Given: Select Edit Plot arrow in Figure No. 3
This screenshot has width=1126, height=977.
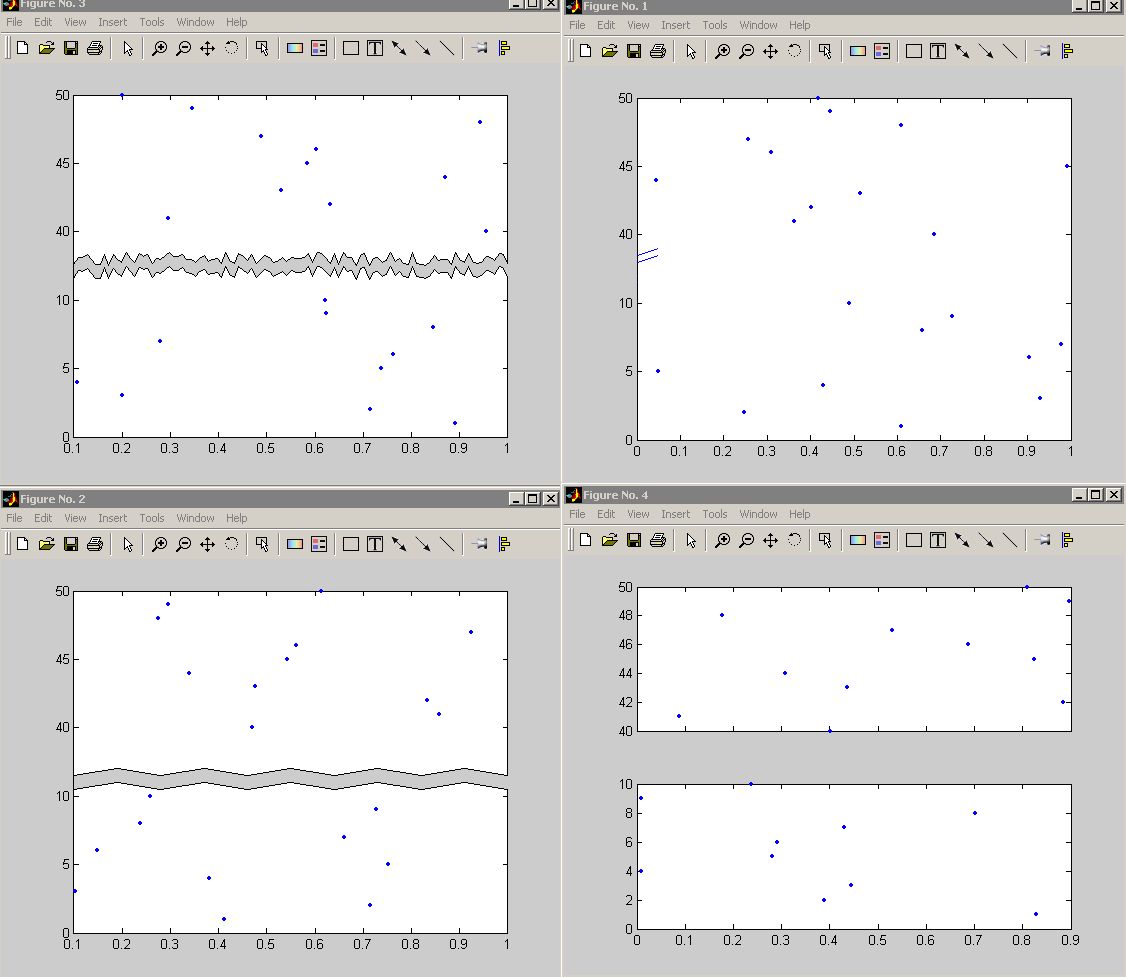Looking at the screenshot, I should [x=128, y=48].
